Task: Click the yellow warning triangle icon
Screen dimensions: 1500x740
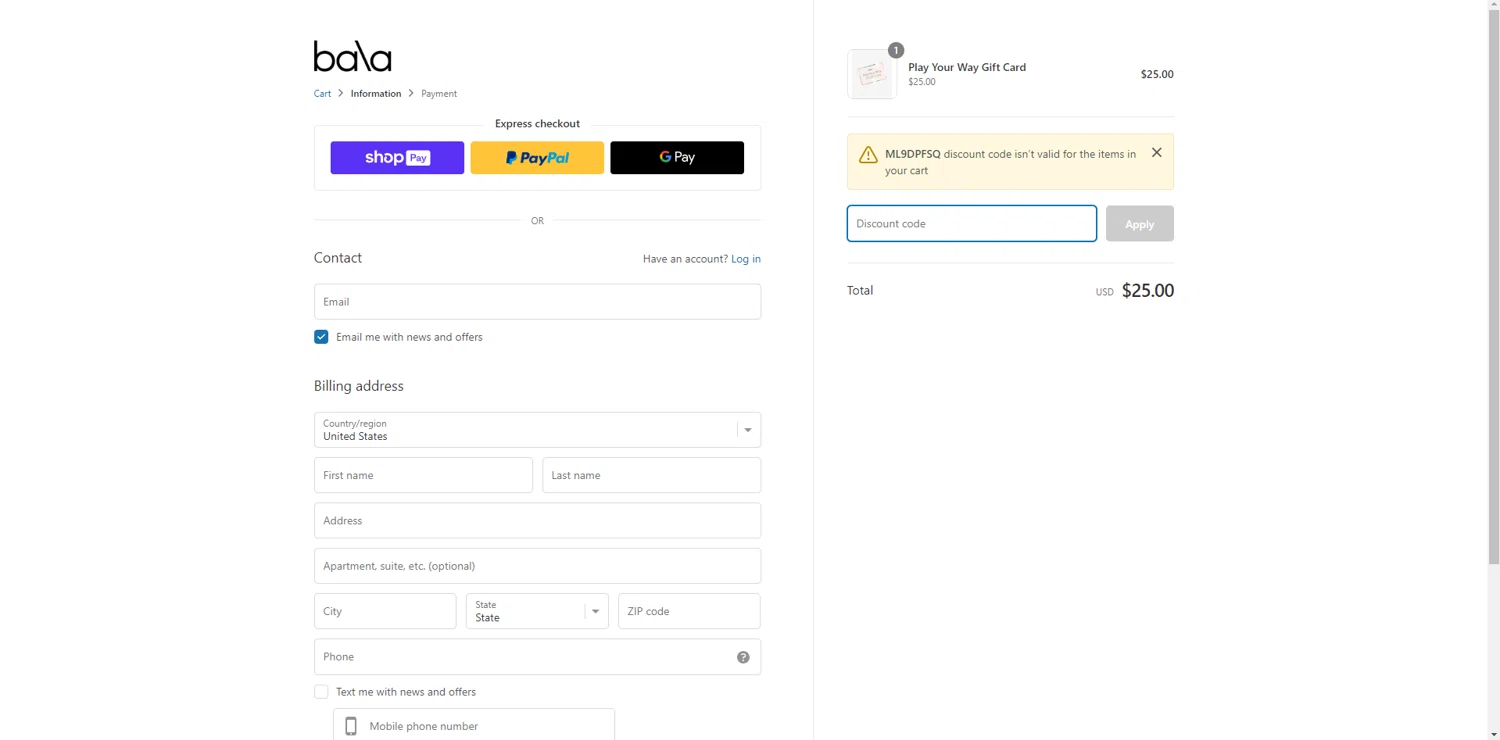Action: click(x=868, y=155)
